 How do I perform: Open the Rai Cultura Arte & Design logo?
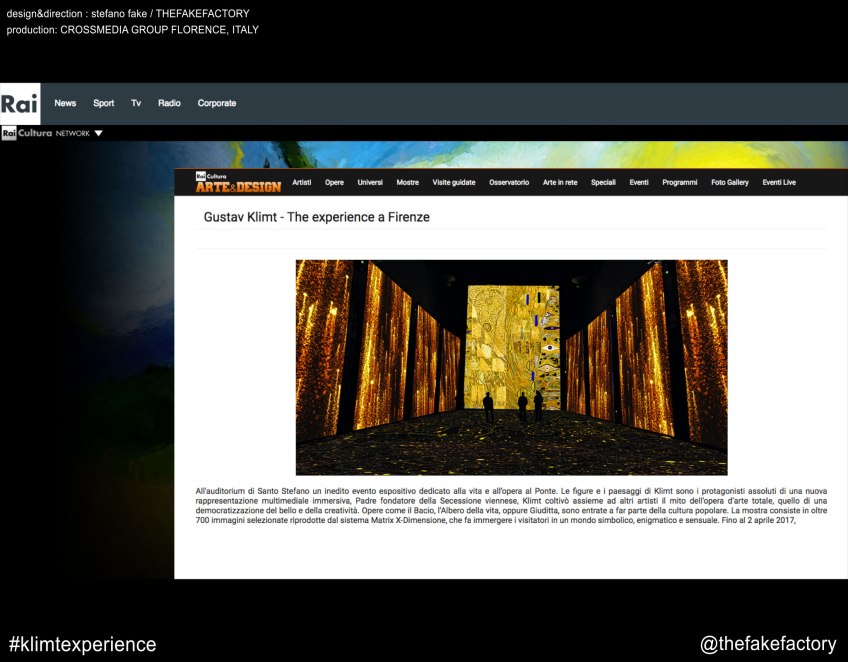[238, 183]
